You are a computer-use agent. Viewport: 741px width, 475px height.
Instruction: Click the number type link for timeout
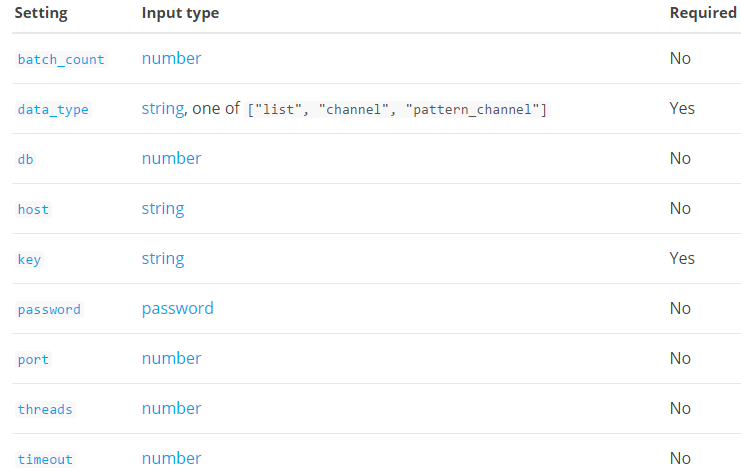click(x=171, y=458)
